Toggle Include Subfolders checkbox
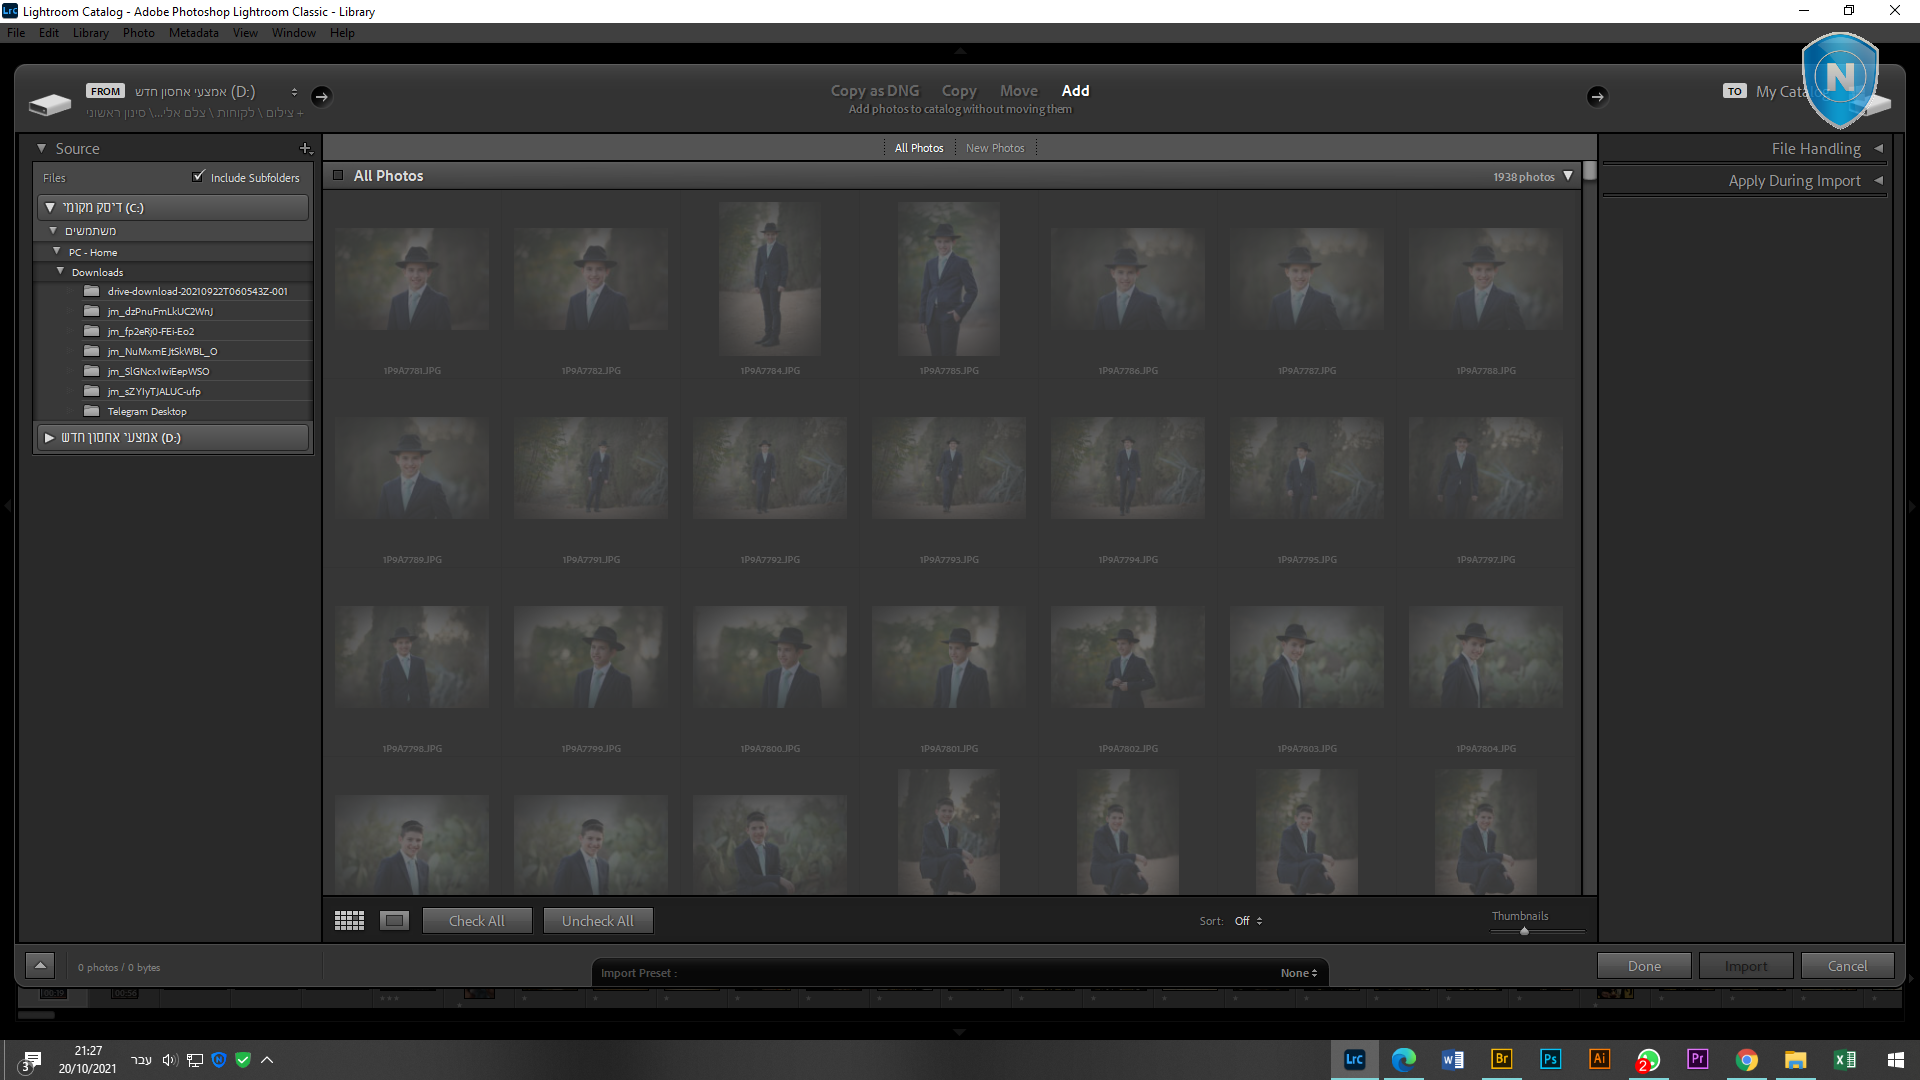Image resolution: width=1920 pixels, height=1080 pixels. (x=198, y=177)
